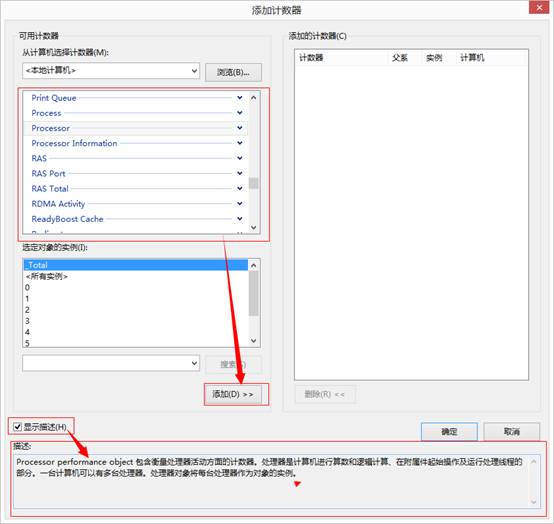The width and height of the screenshot is (554, 524).
Task: Click the 取消 cancel button
Action: [x=511, y=431]
